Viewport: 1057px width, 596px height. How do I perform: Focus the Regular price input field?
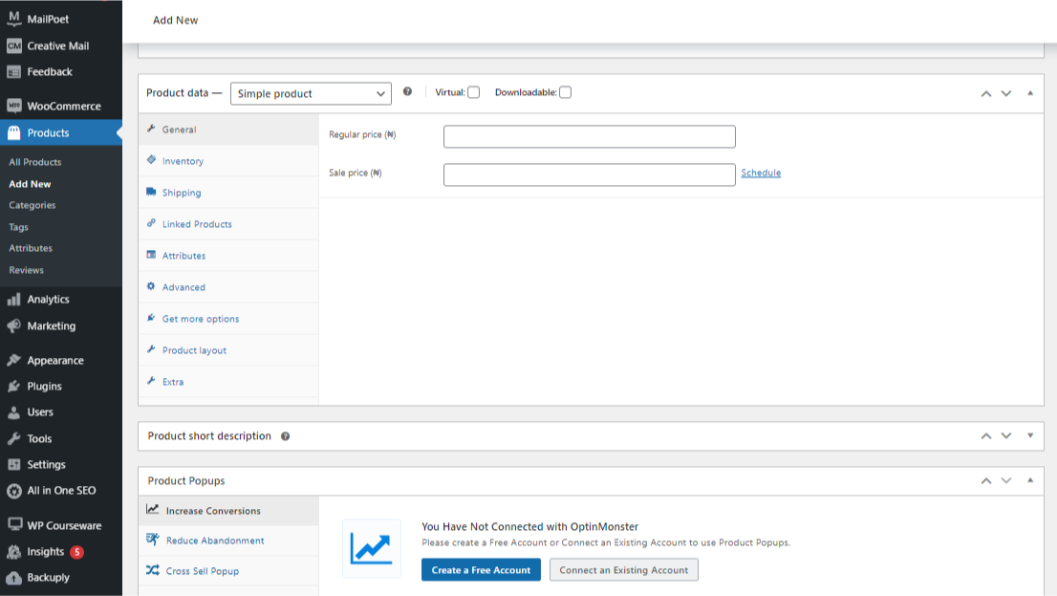coord(589,136)
